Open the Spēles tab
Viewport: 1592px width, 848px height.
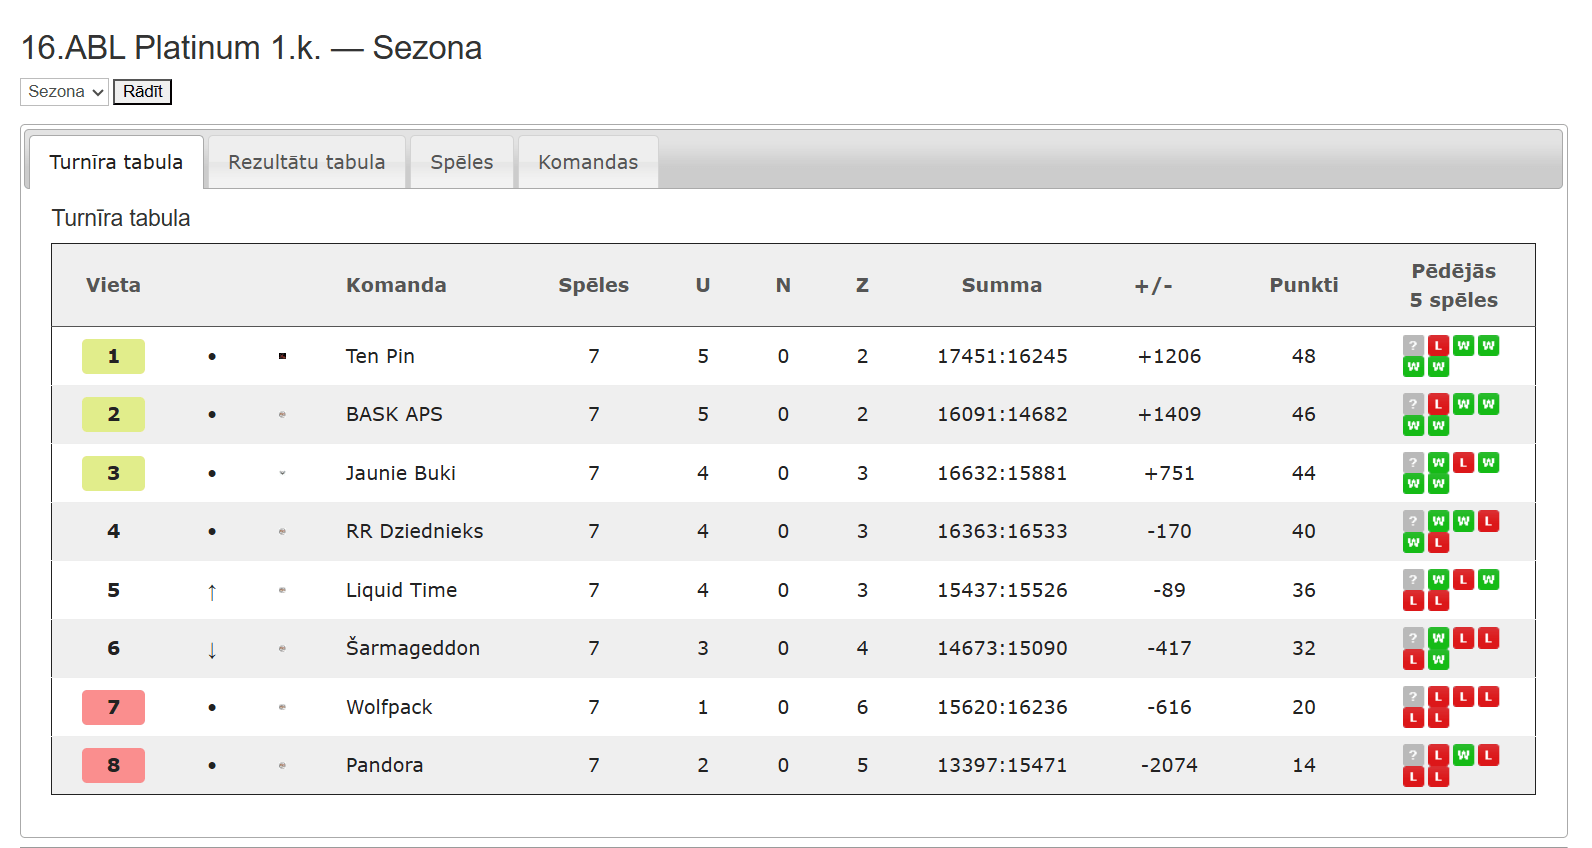point(461,162)
